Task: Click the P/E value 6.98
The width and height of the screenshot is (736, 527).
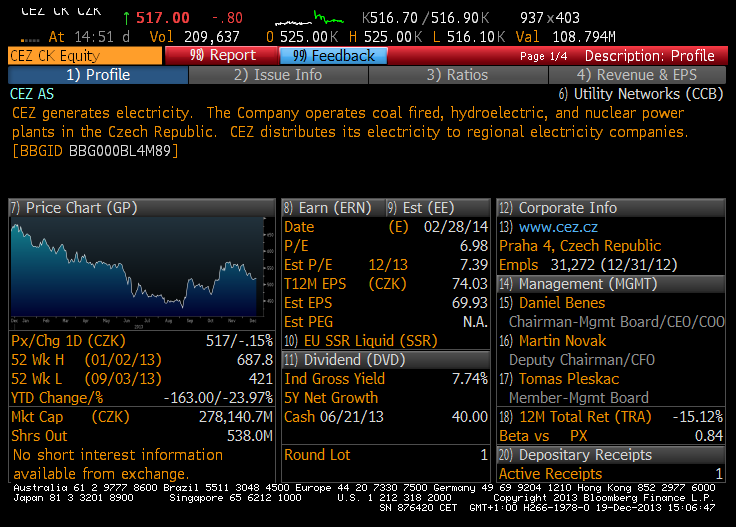Action: [474, 246]
